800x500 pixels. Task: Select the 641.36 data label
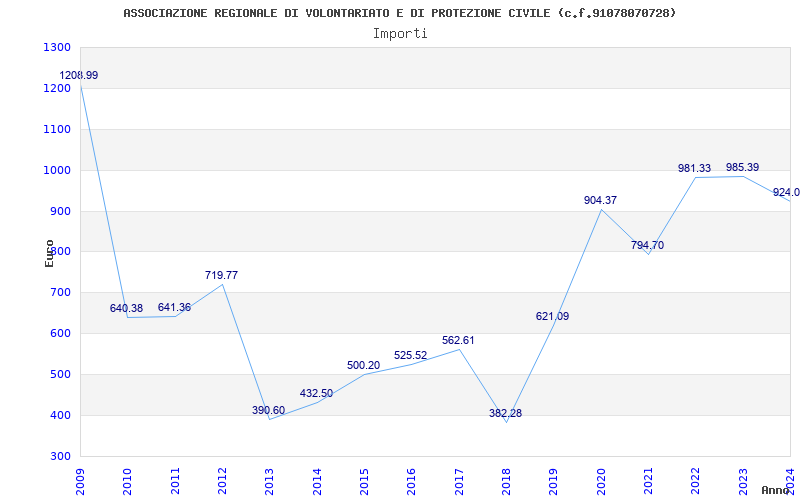click(174, 307)
